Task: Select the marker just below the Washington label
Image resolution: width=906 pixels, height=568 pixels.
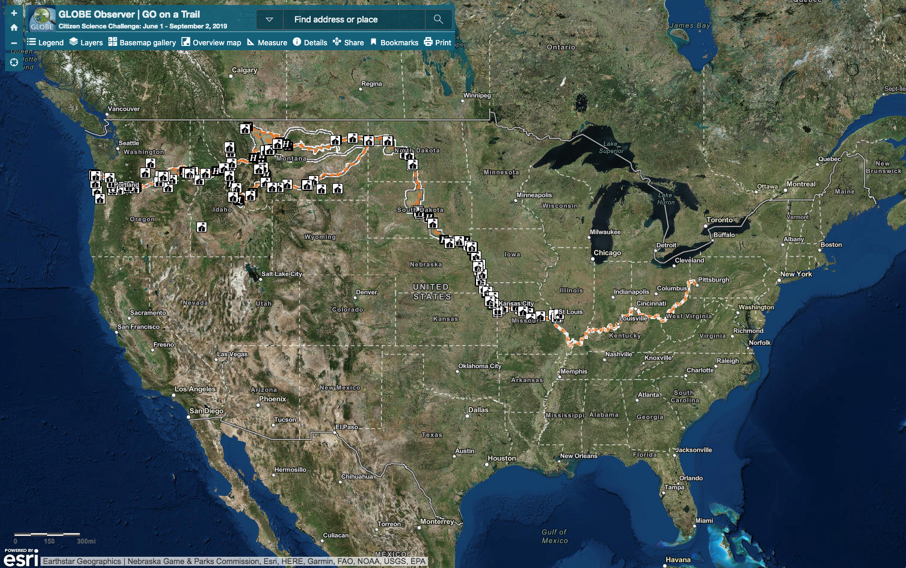Action: coord(150,164)
